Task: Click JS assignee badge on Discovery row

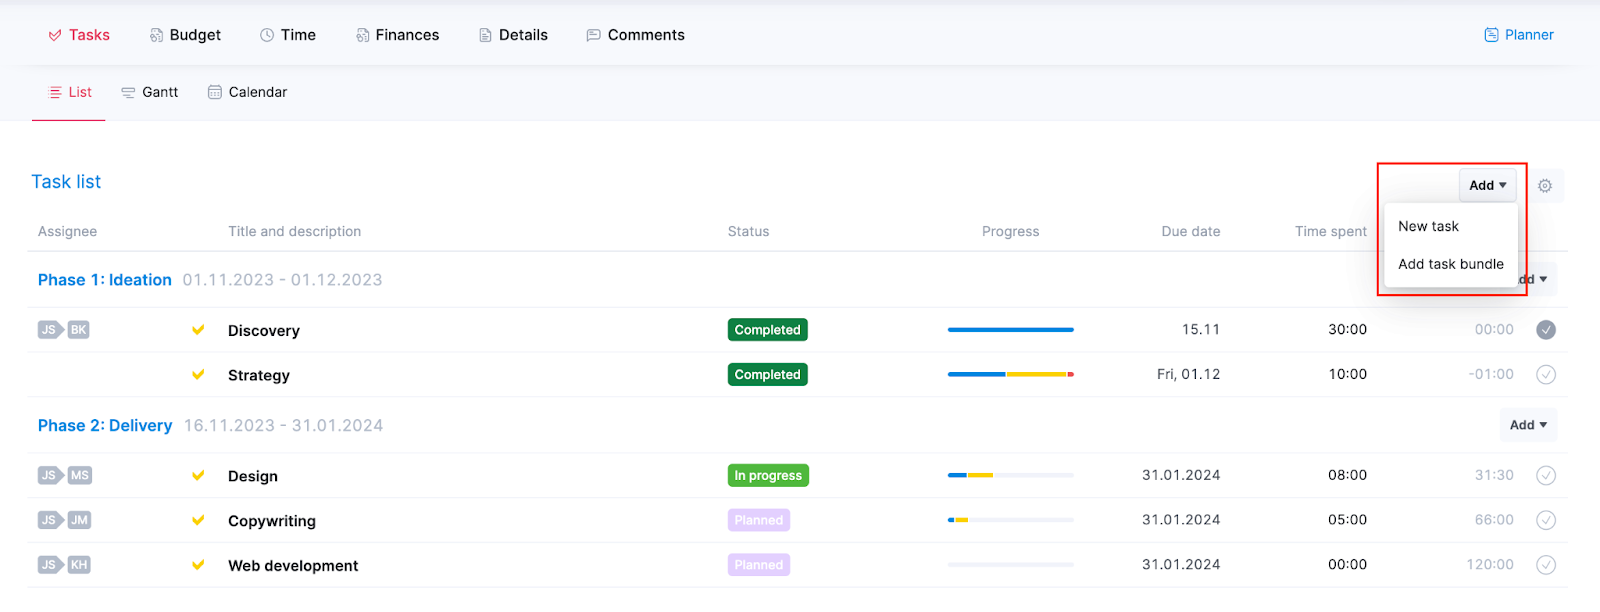Action: click(x=49, y=330)
